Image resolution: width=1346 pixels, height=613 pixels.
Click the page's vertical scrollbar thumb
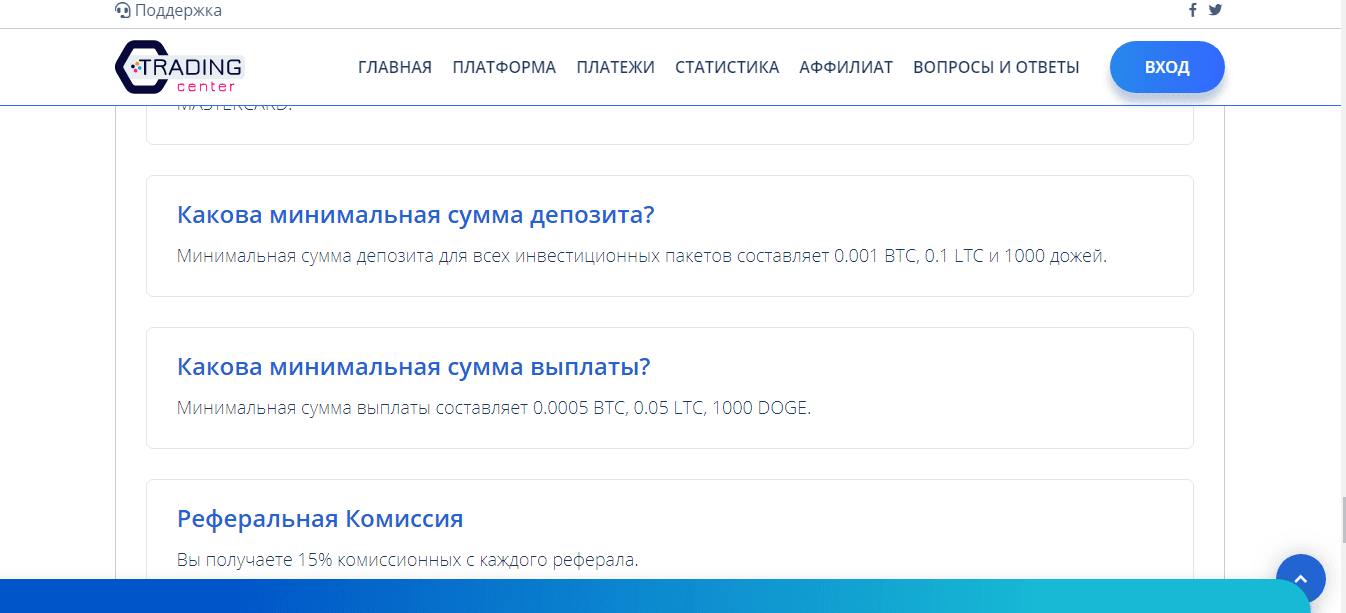[1341, 520]
